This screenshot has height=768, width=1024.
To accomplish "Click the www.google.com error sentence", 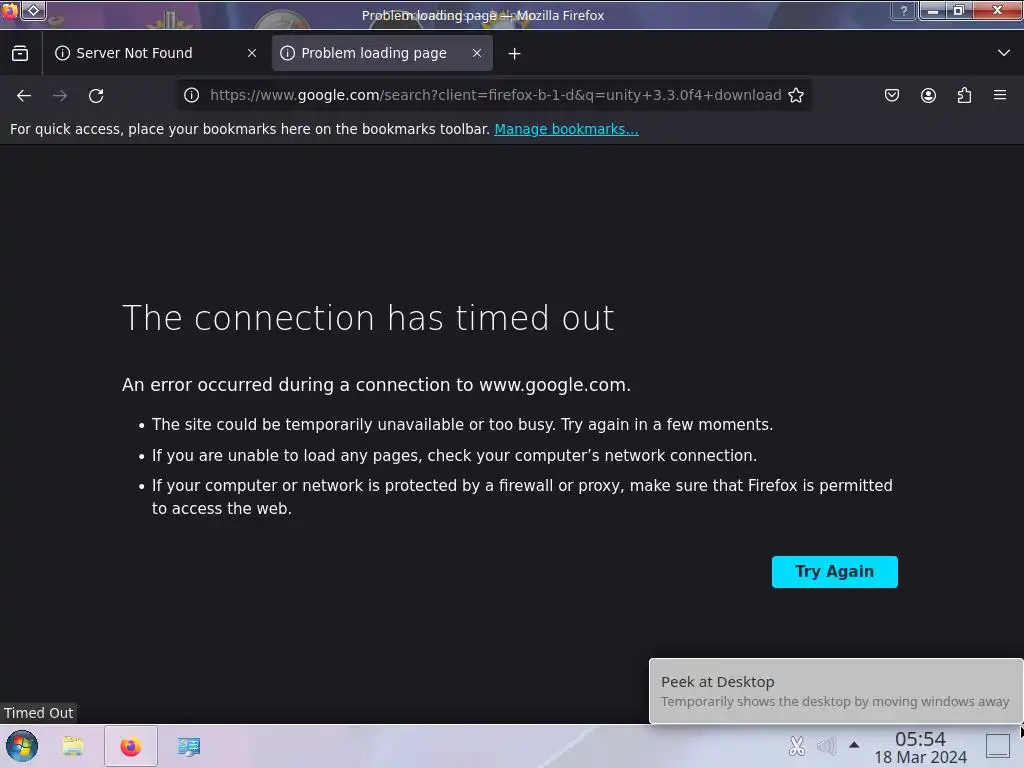I will [376, 385].
